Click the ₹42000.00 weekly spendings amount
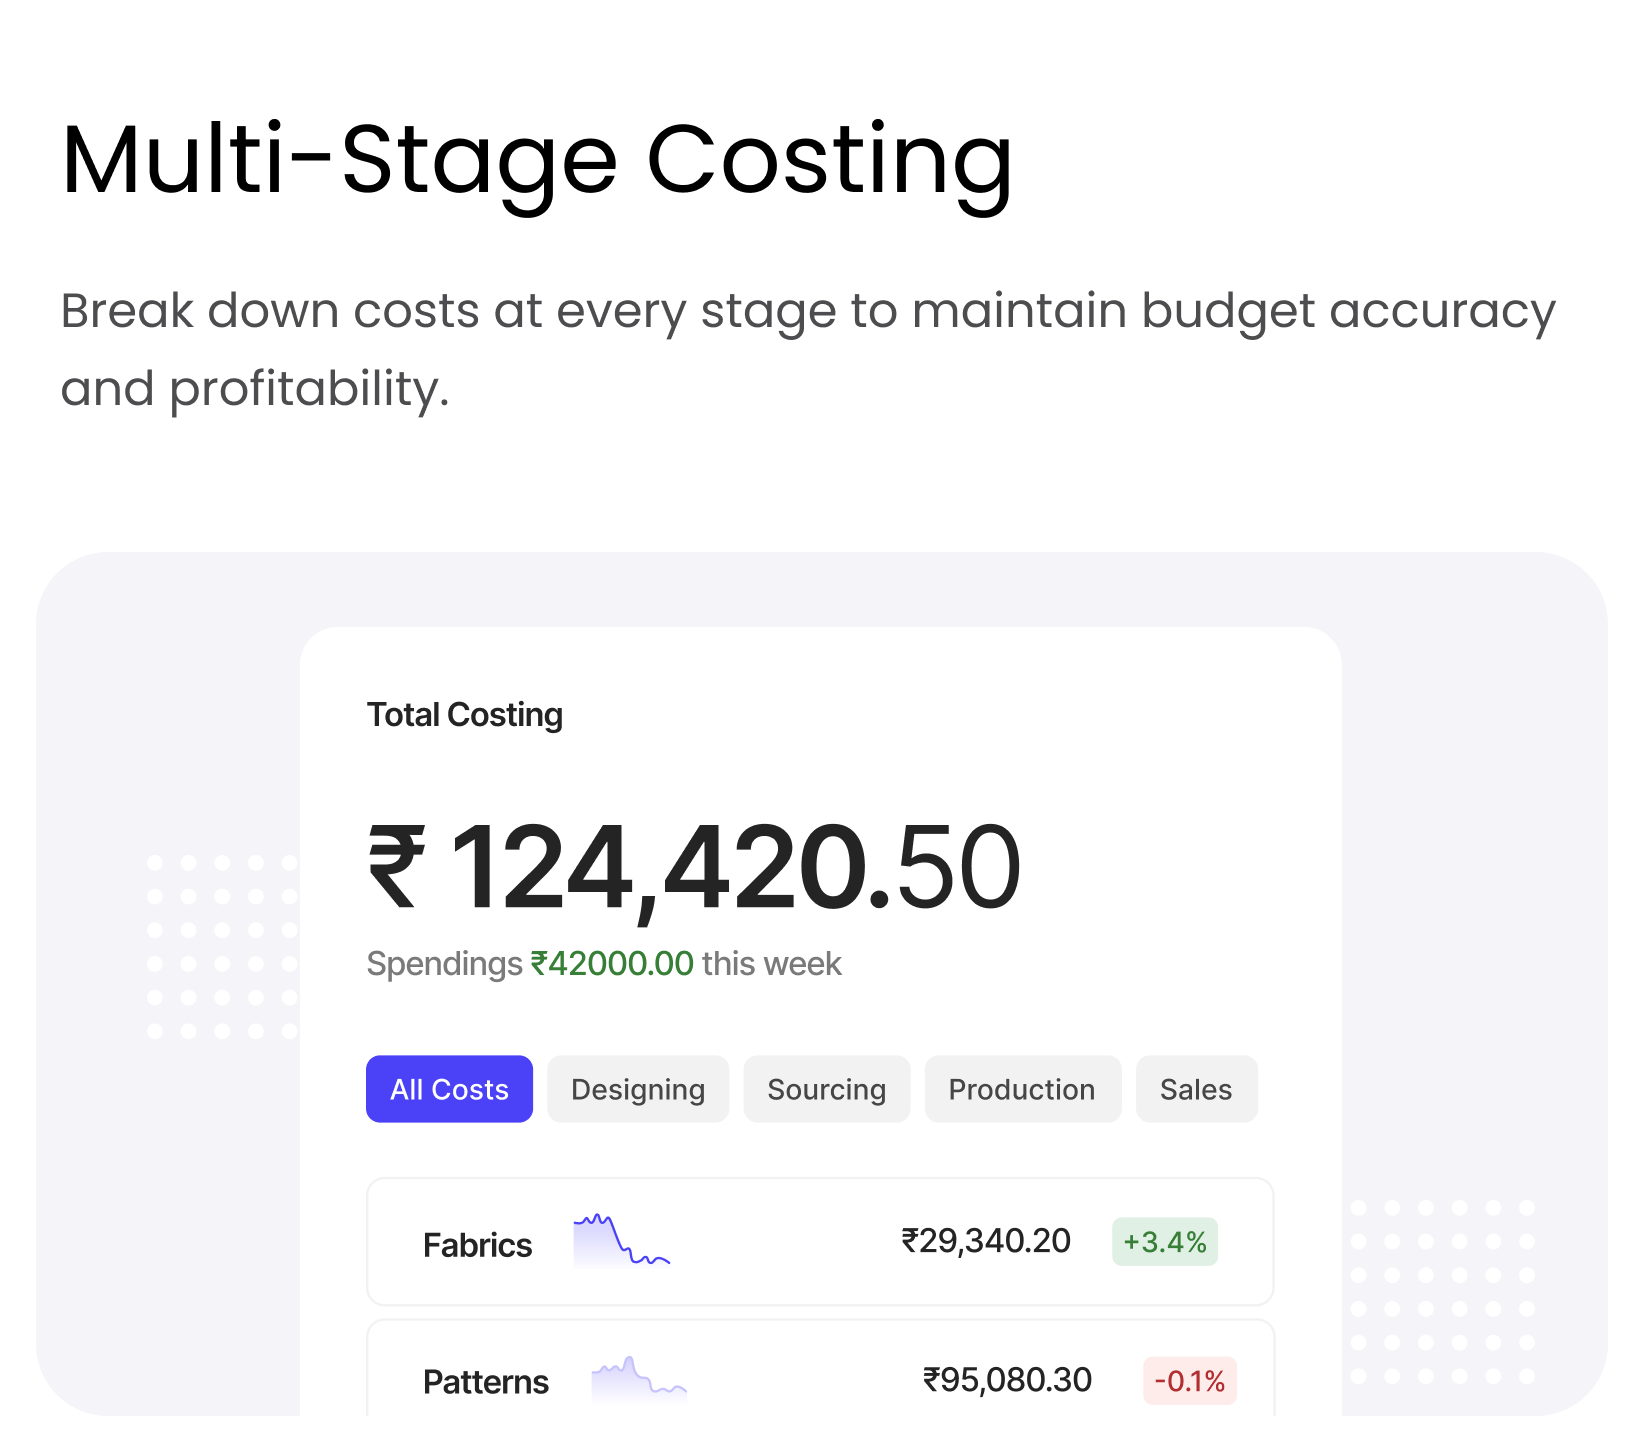 612,964
